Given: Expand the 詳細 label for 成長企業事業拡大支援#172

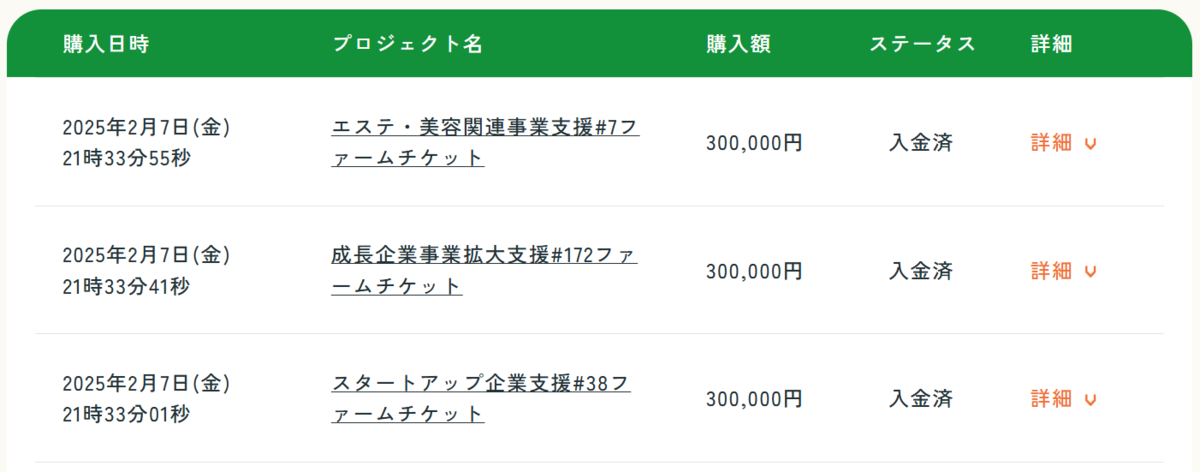Looking at the screenshot, I should click(1051, 271).
